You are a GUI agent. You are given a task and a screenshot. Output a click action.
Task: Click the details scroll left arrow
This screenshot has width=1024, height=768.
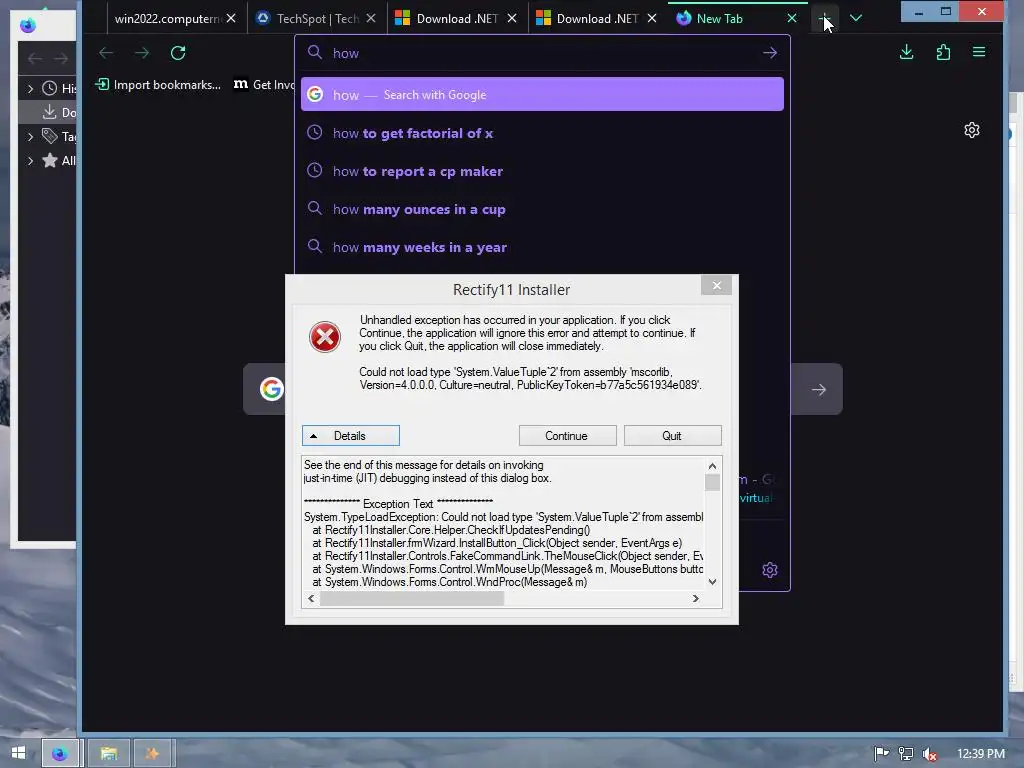click(x=311, y=598)
